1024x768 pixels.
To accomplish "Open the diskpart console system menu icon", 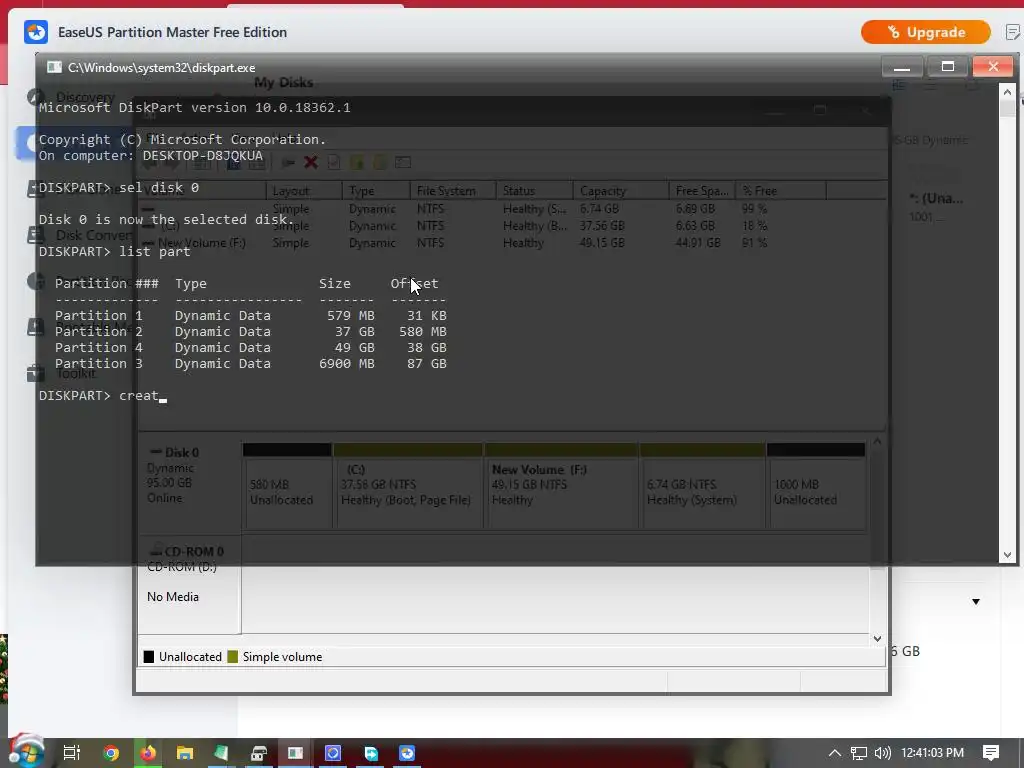I will click(55, 67).
